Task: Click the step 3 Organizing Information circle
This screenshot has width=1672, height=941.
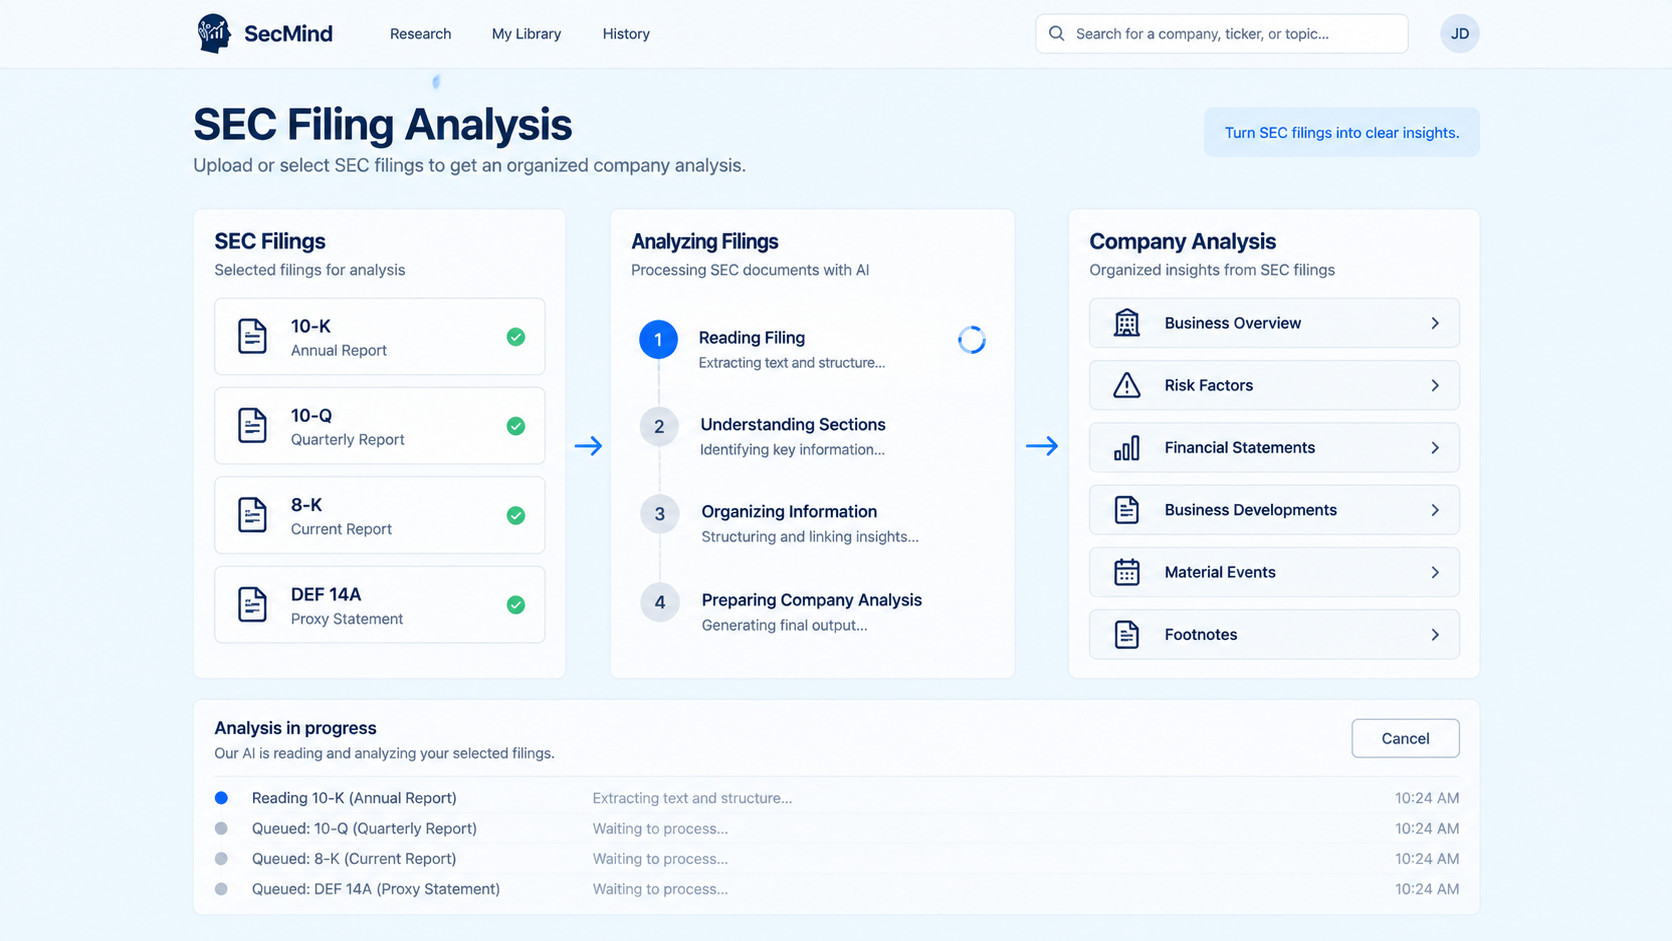Action: tap(659, 514)
